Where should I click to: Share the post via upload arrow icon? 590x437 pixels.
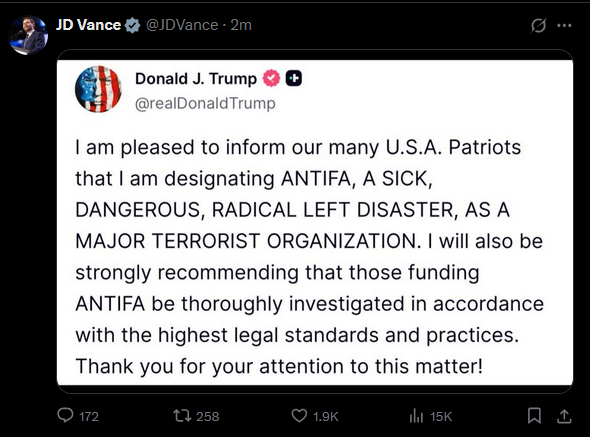[x=564, y=416]
